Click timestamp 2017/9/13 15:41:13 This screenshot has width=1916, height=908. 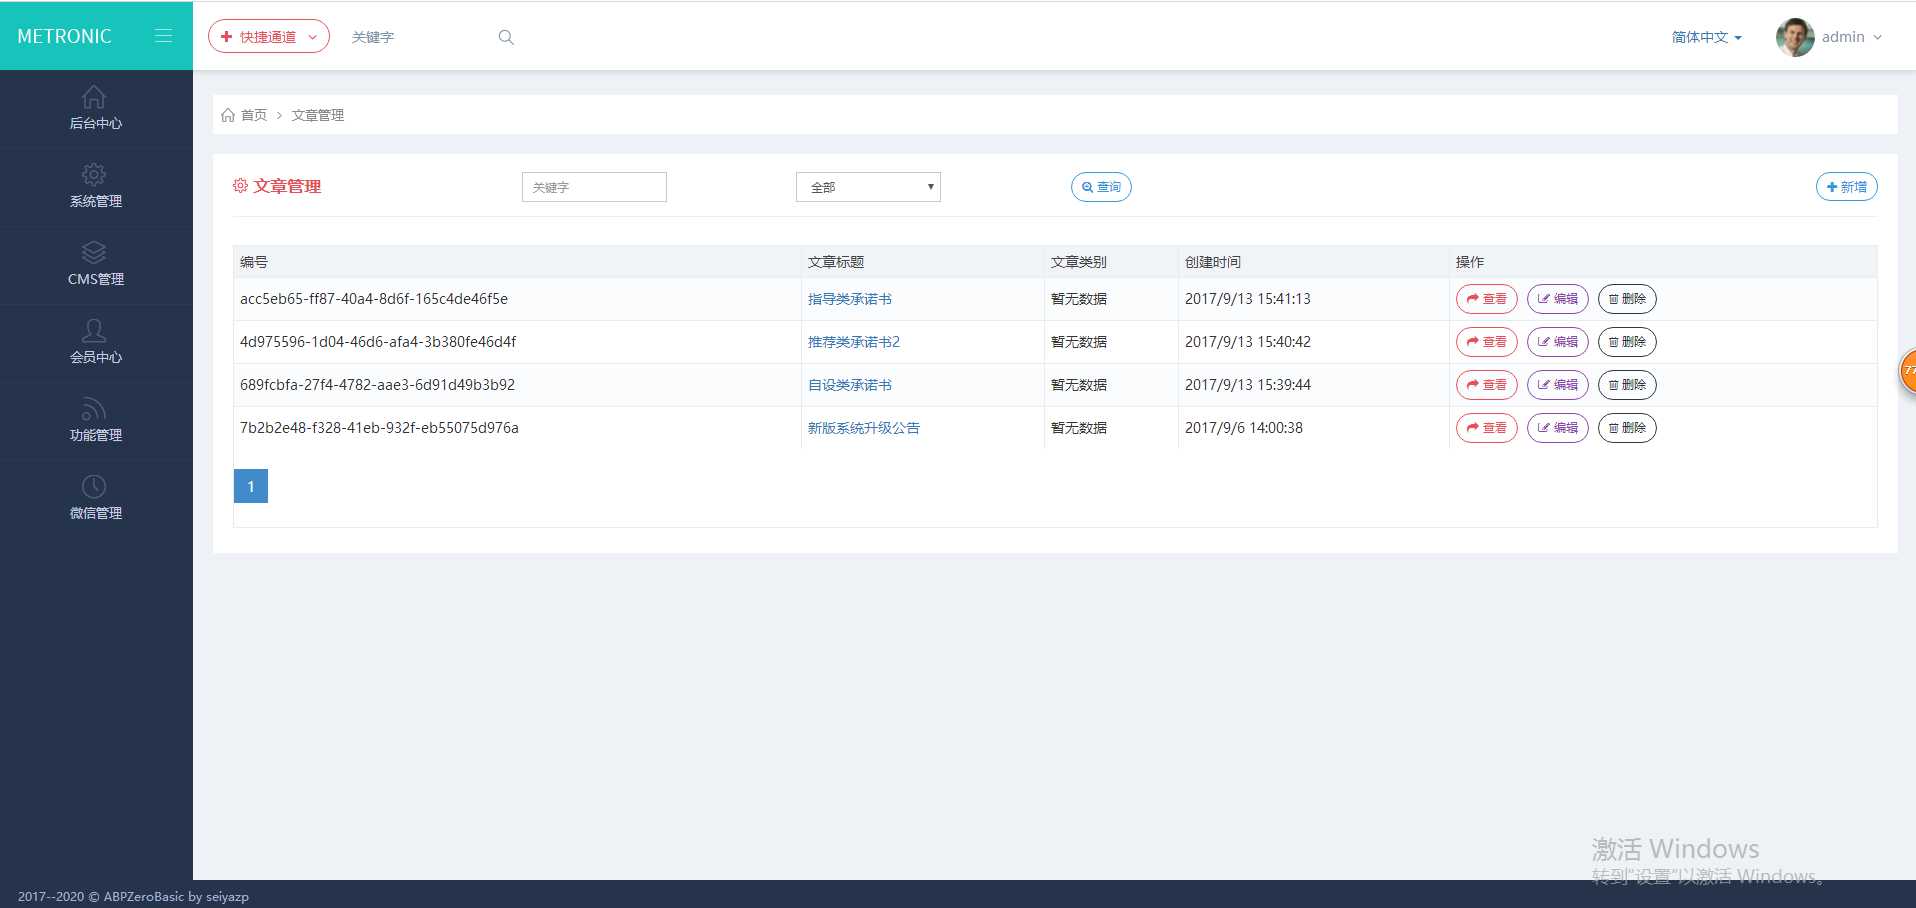(x=1248, y=299)
